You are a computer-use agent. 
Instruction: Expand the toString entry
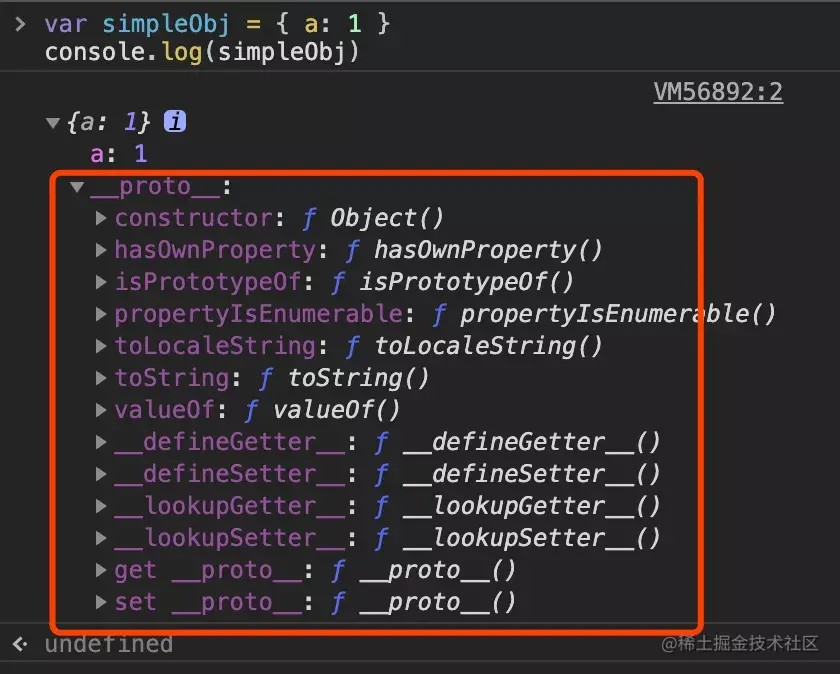click(x=101, y=378)
